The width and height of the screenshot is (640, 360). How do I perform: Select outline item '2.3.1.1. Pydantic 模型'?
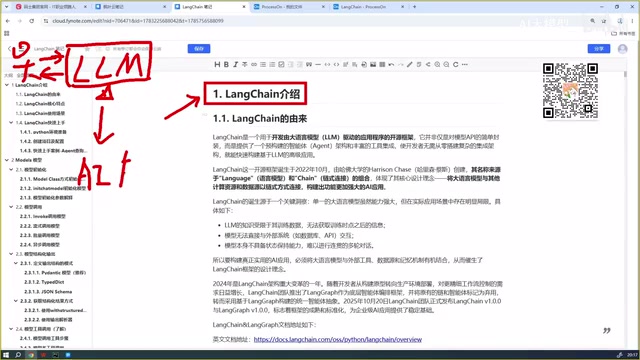55,273
